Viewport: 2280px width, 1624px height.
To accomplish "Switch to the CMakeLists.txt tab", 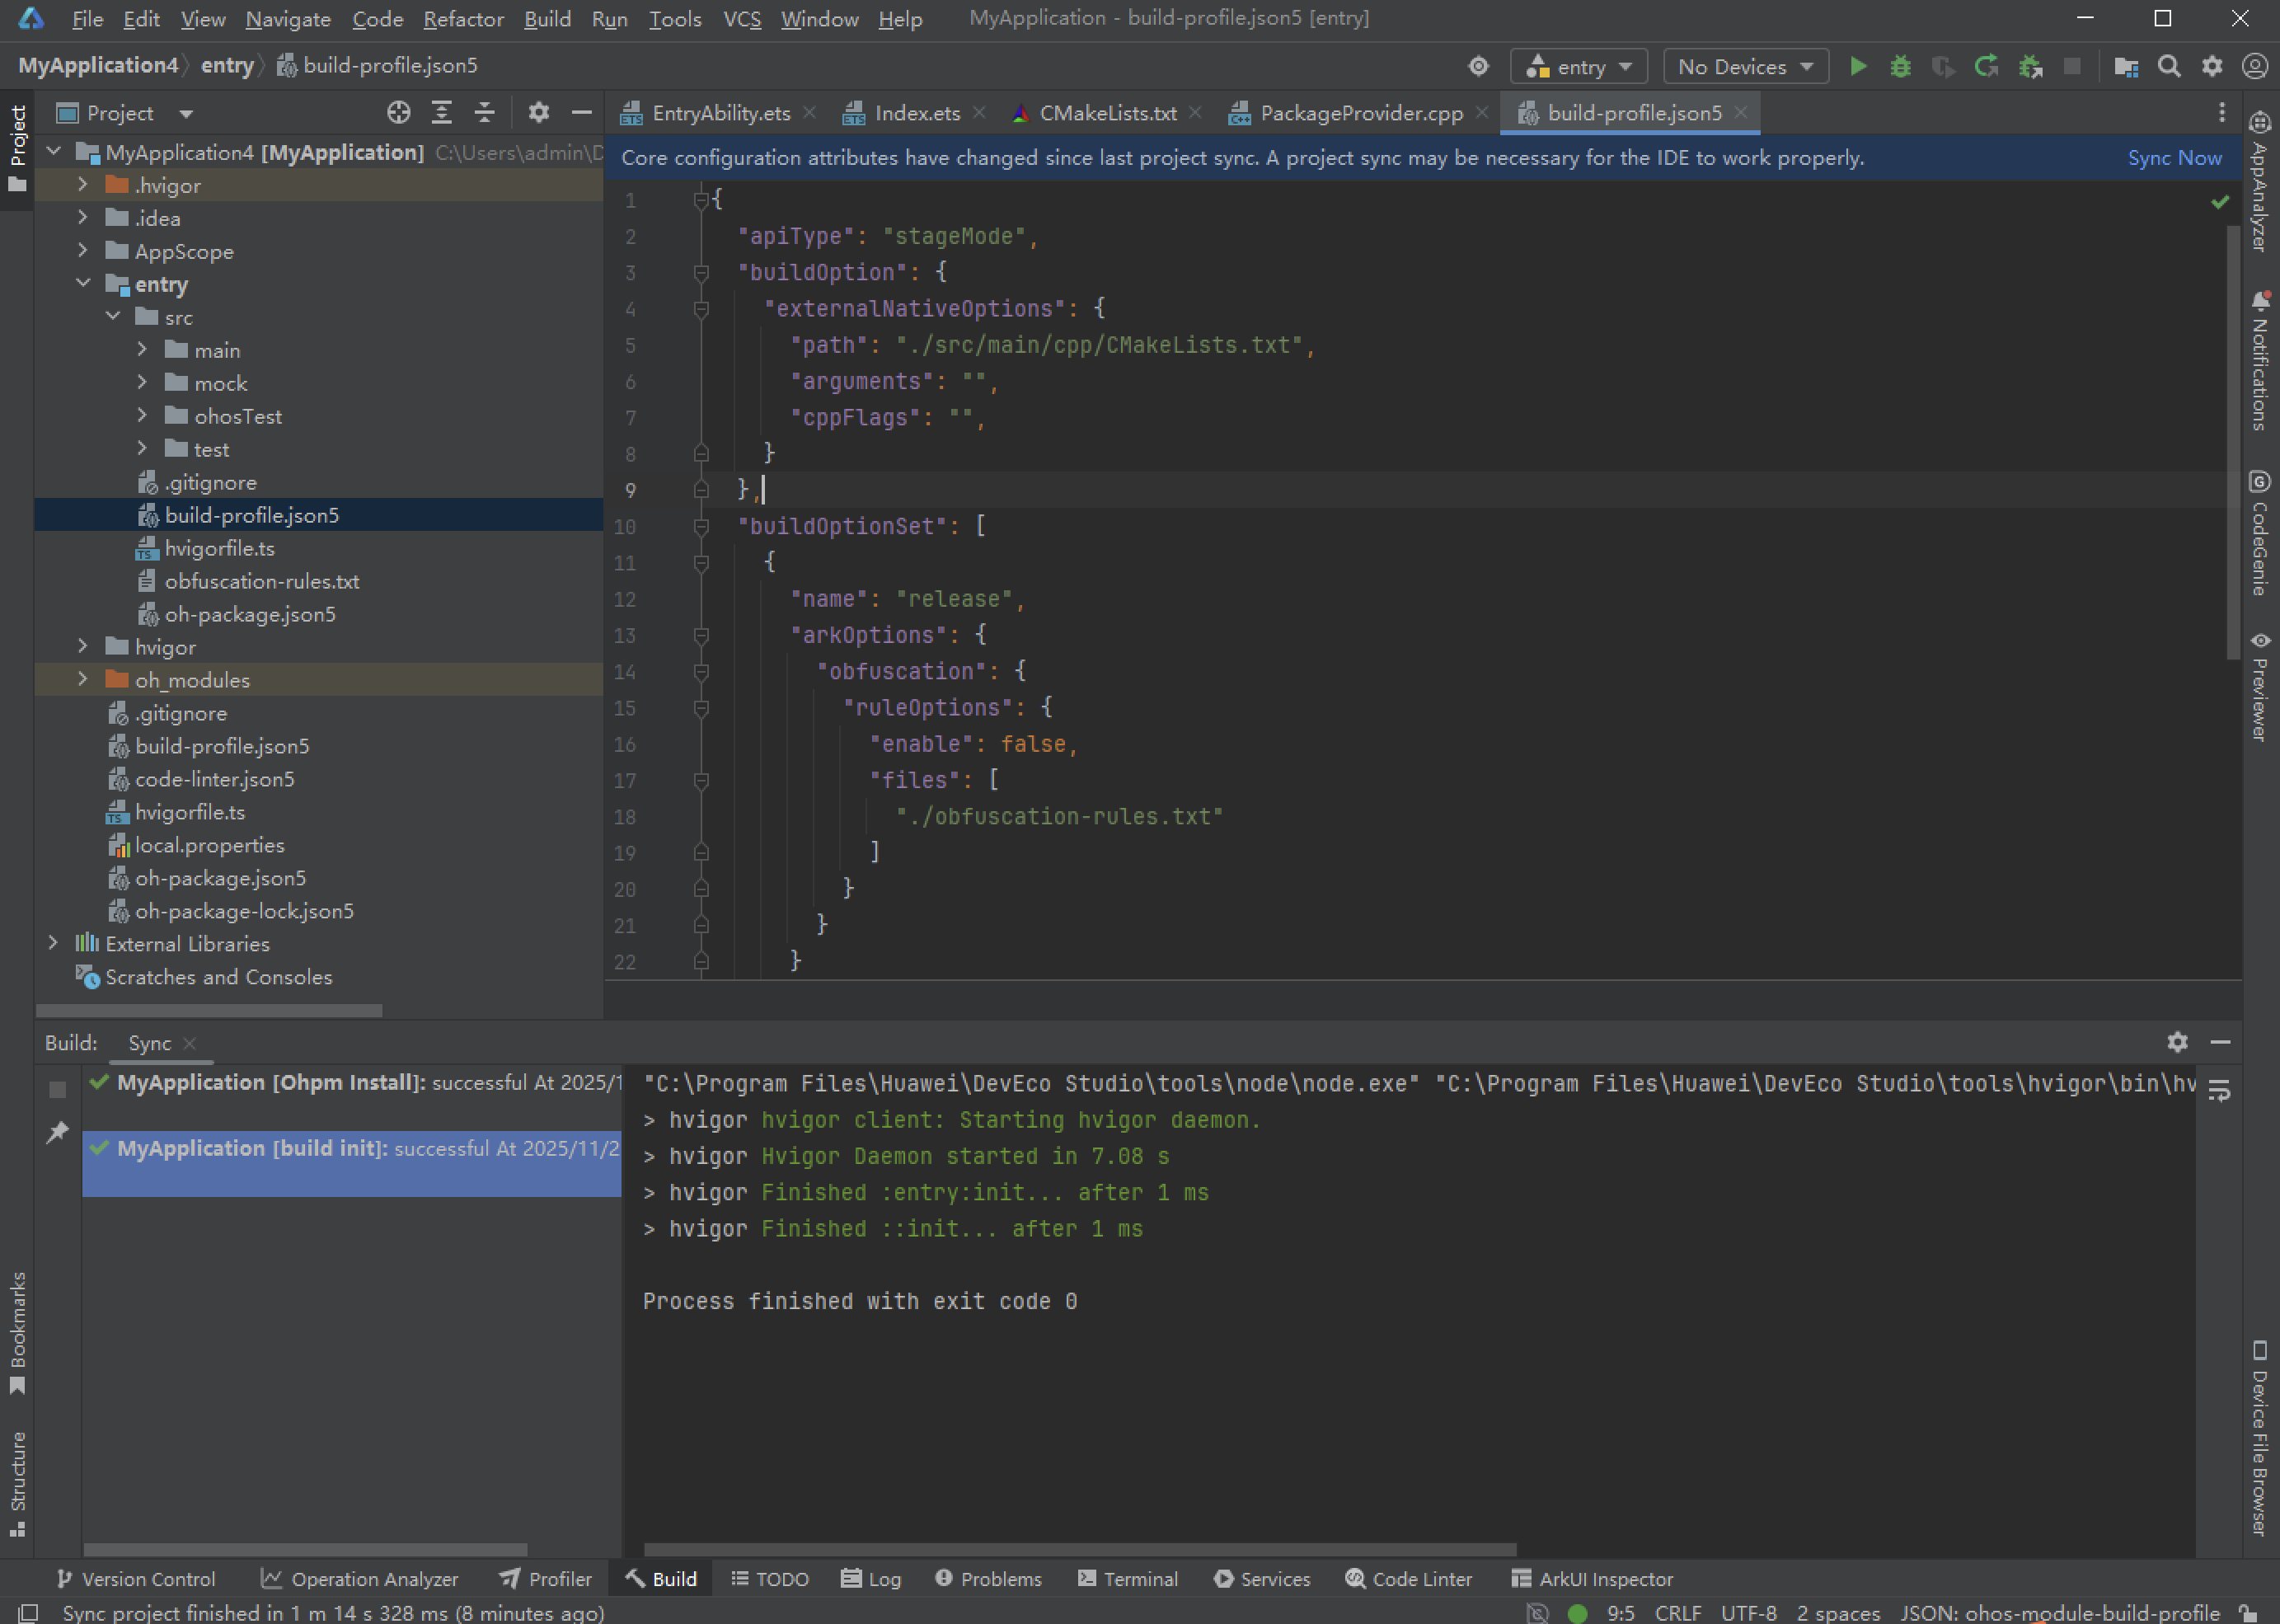I will [x=1107, y=113].
